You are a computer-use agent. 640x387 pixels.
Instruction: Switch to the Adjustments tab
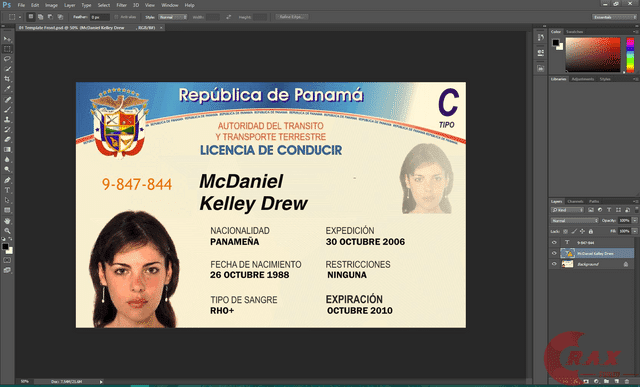coord(582,79)
